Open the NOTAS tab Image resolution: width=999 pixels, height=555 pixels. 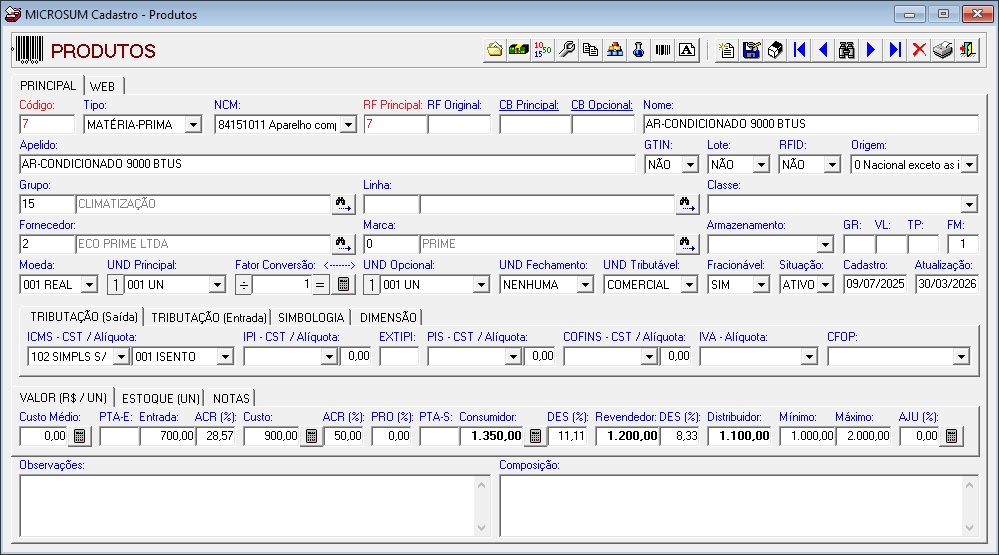(x=231, y=398)
